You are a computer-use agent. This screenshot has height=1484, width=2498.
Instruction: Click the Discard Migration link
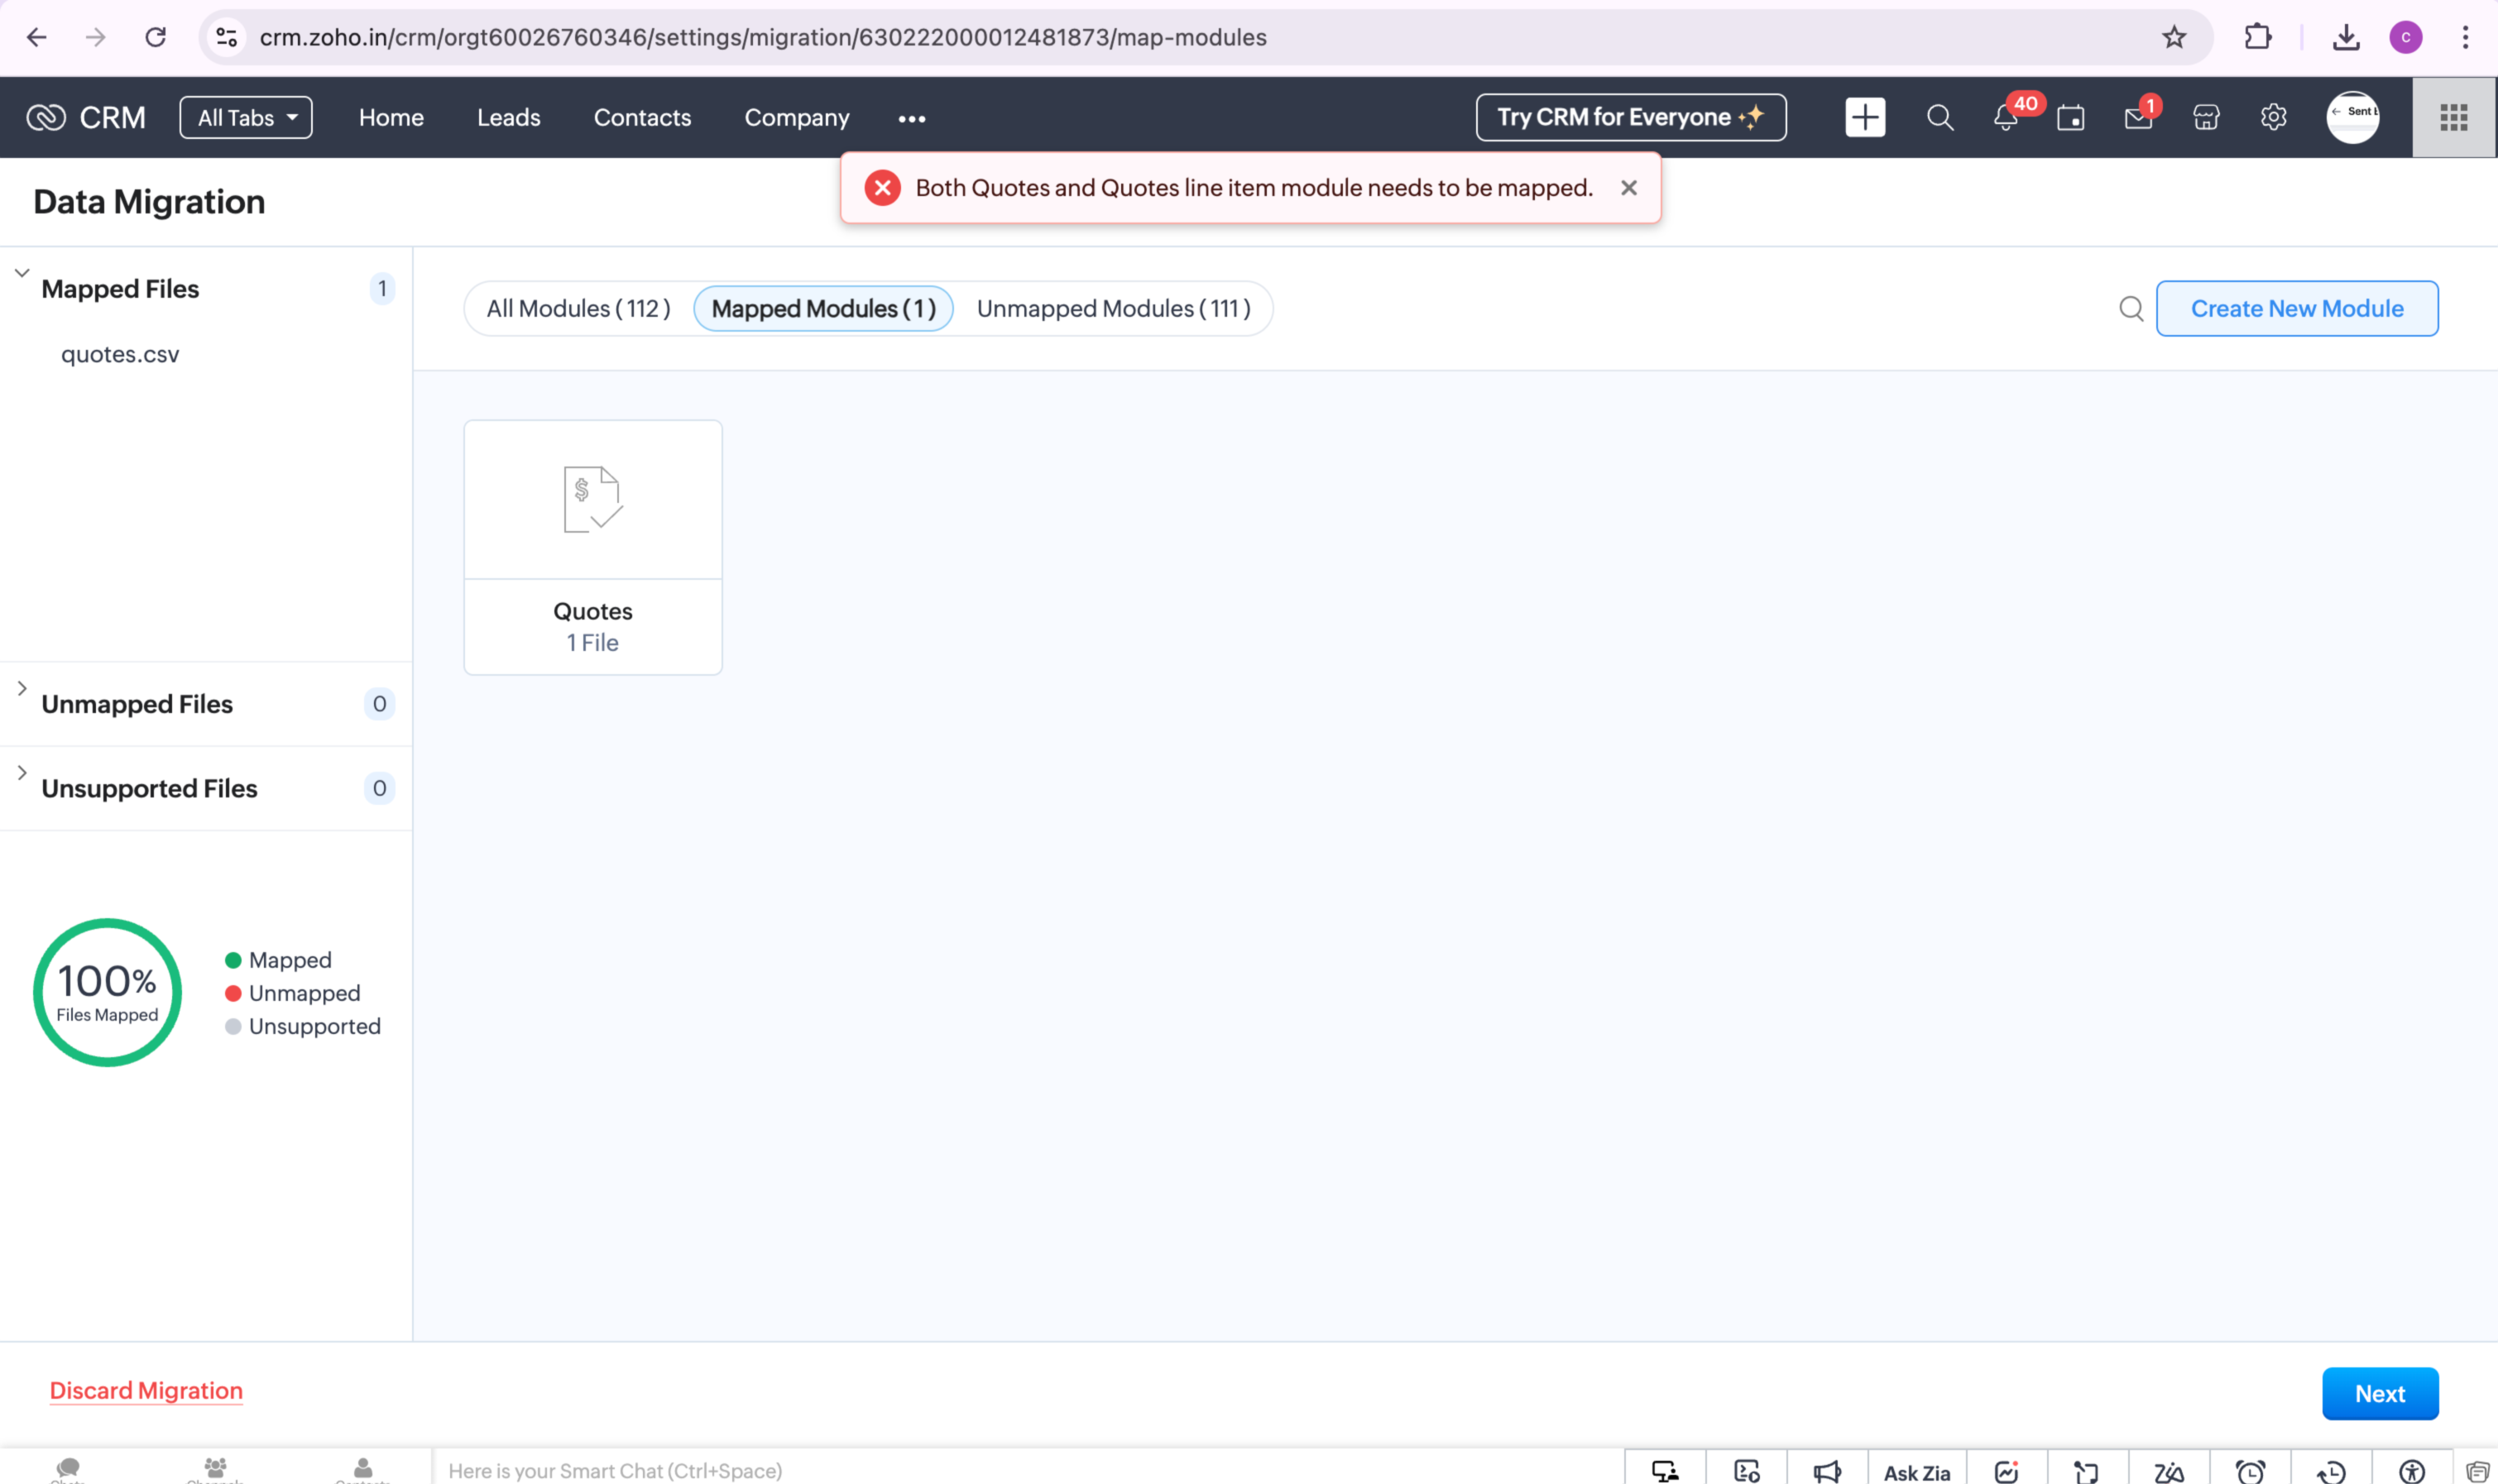146,1391
